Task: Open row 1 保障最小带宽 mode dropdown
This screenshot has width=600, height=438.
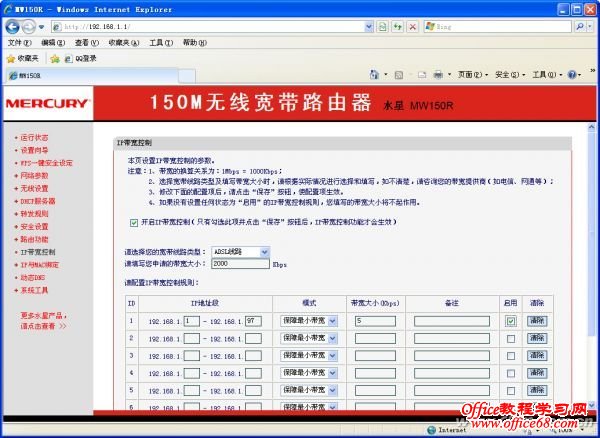Action: [x=308, y=321]
